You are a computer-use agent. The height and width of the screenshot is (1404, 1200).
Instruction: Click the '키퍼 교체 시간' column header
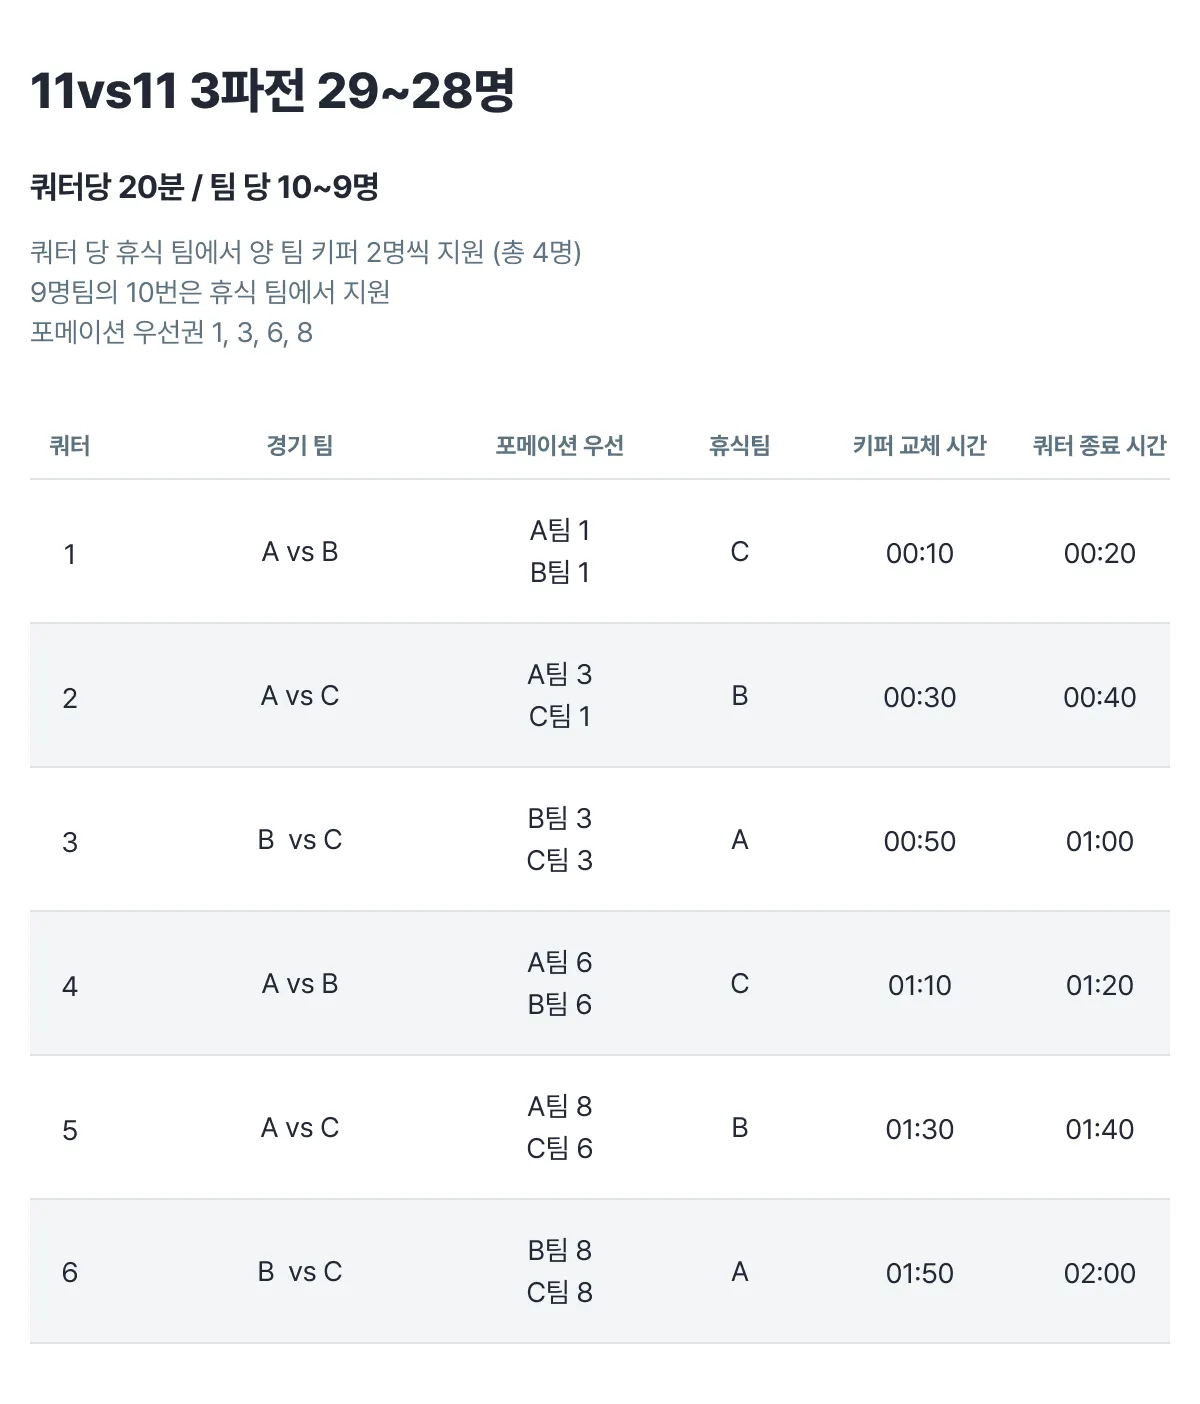pyautogui.click(x=919, y=446)
